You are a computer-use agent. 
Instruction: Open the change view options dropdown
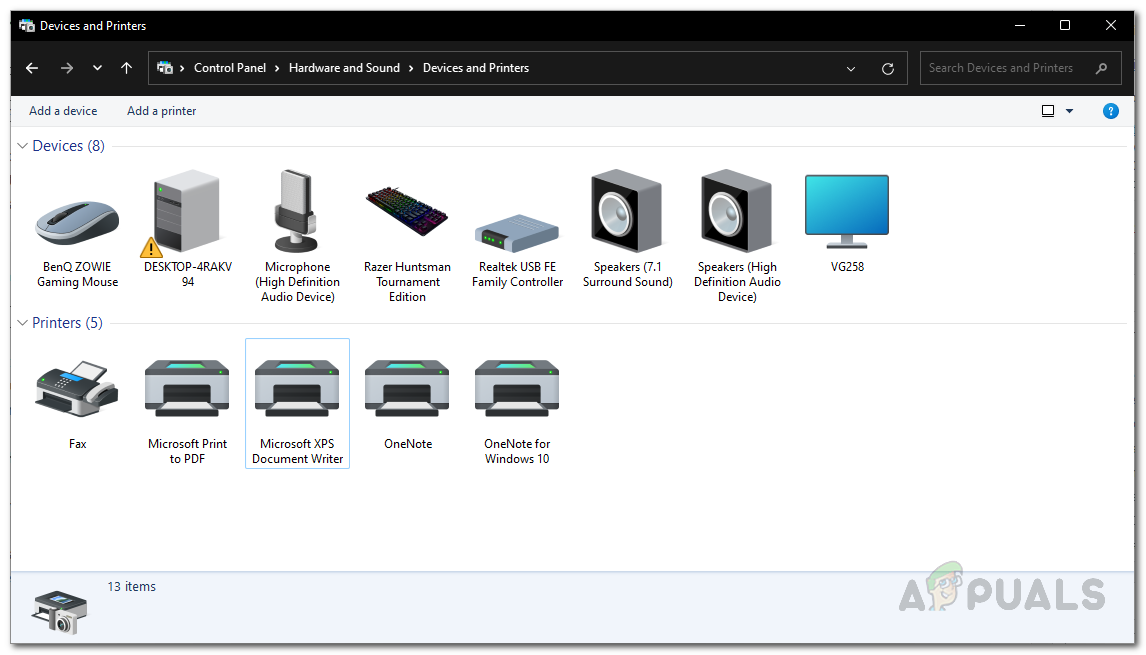tap(1069, 111)
